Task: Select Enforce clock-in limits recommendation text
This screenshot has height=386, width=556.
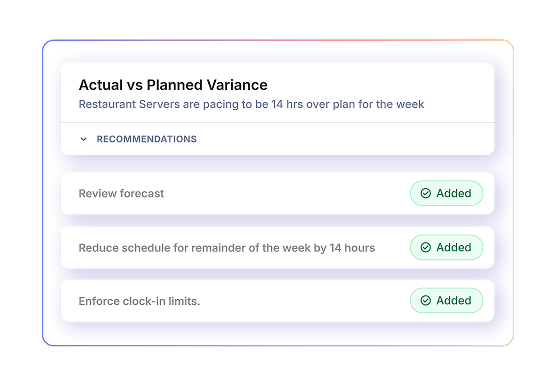Action: pyautogui.click(x=139, y=301)
